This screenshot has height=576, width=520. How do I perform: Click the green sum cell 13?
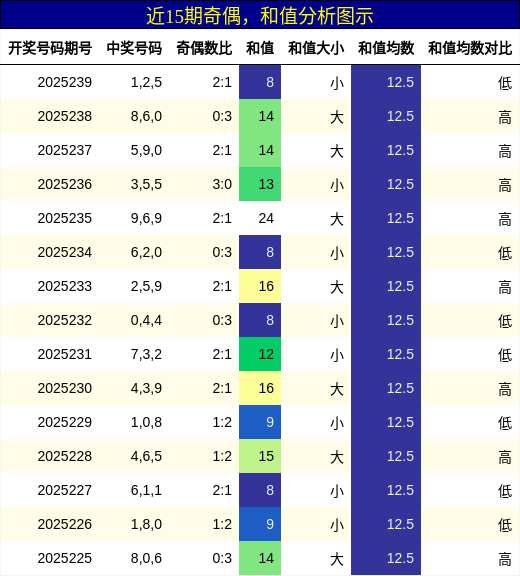click(x=260, y=184)
